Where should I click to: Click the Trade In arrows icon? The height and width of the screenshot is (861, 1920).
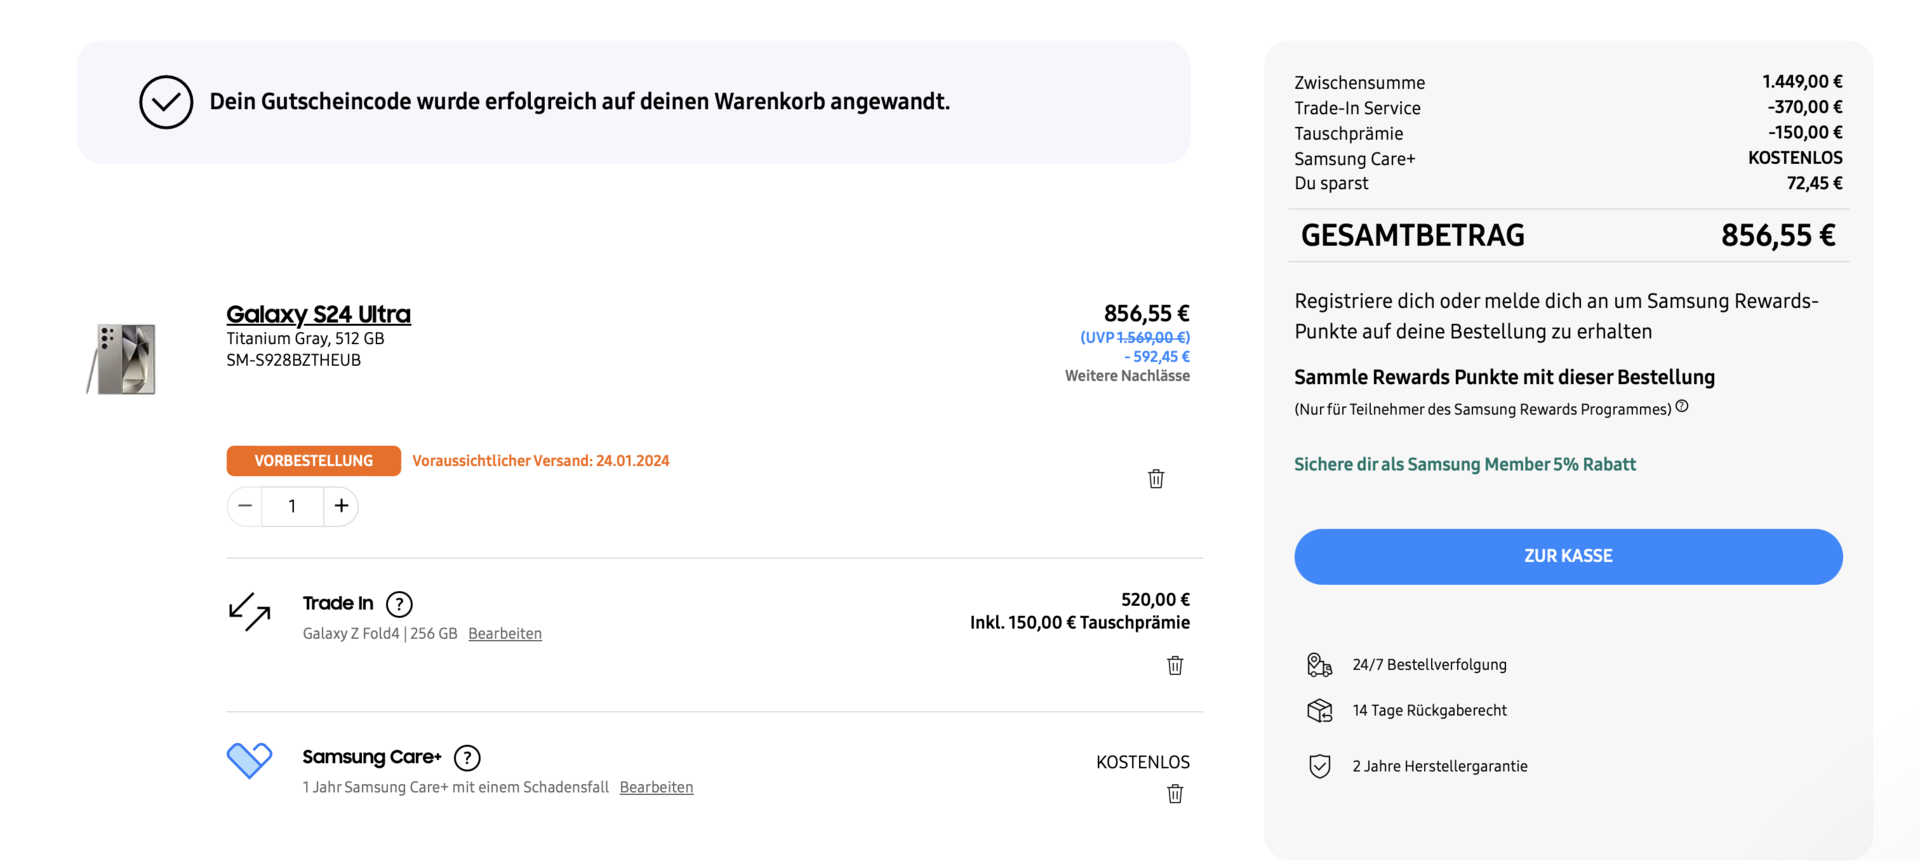coord(249,611)
